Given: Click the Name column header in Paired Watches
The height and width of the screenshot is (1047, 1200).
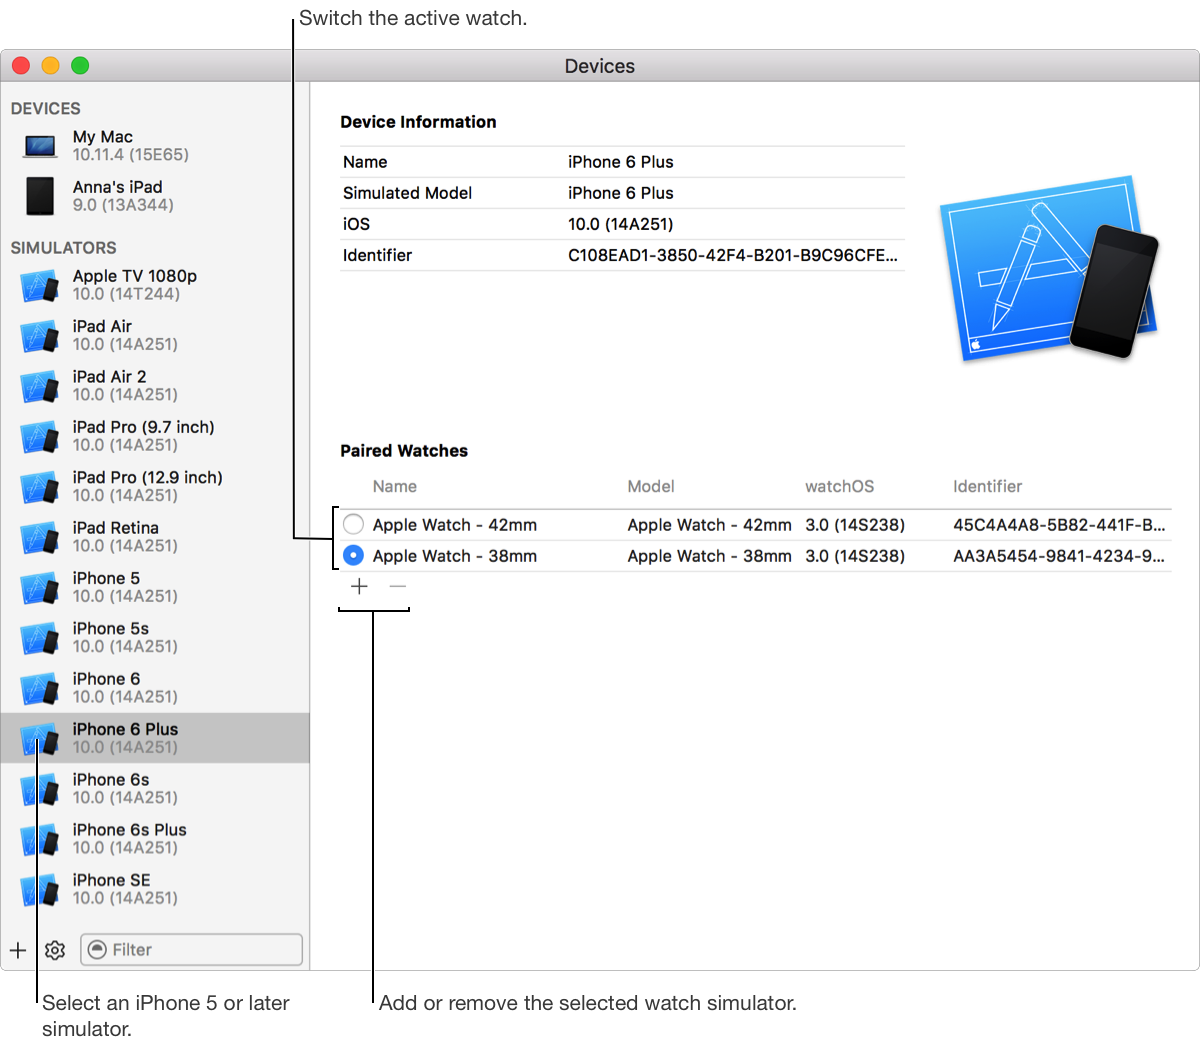Looking at the screenshot, I should tap(395, 486).
